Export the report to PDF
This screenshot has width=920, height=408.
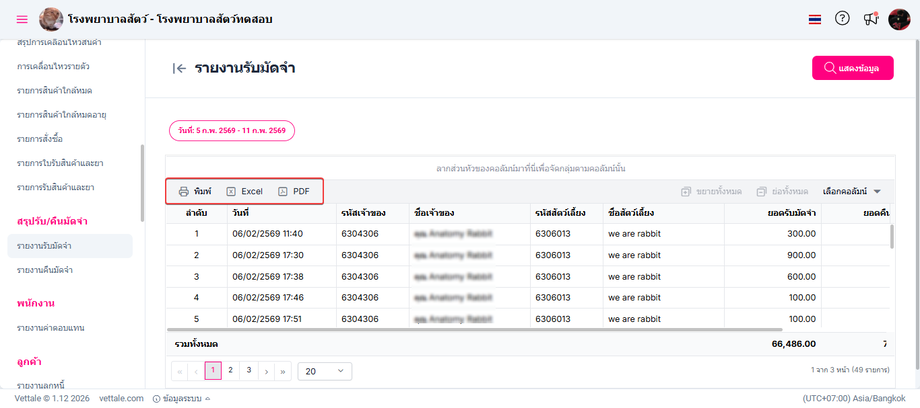tap(294, 191)
